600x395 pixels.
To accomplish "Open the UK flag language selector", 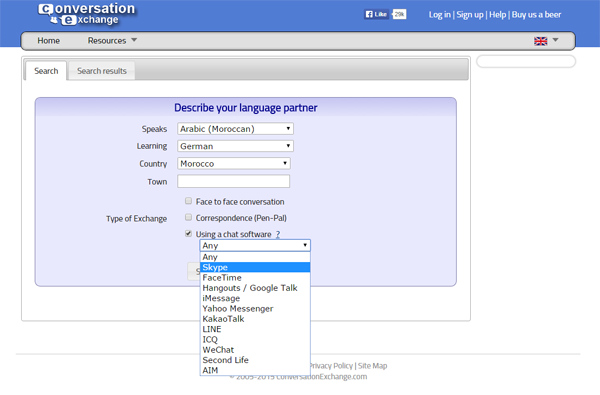I will click(540, 41).
